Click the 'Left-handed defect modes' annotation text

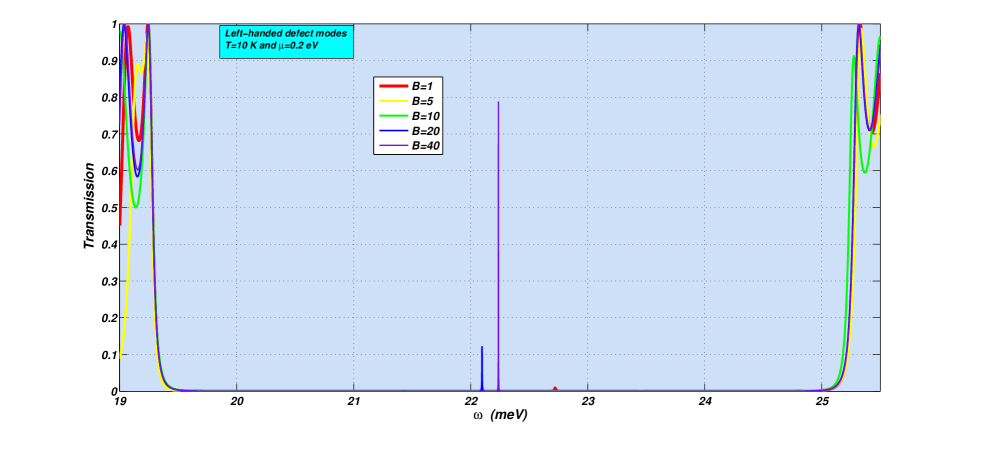(x=287, y=34)
